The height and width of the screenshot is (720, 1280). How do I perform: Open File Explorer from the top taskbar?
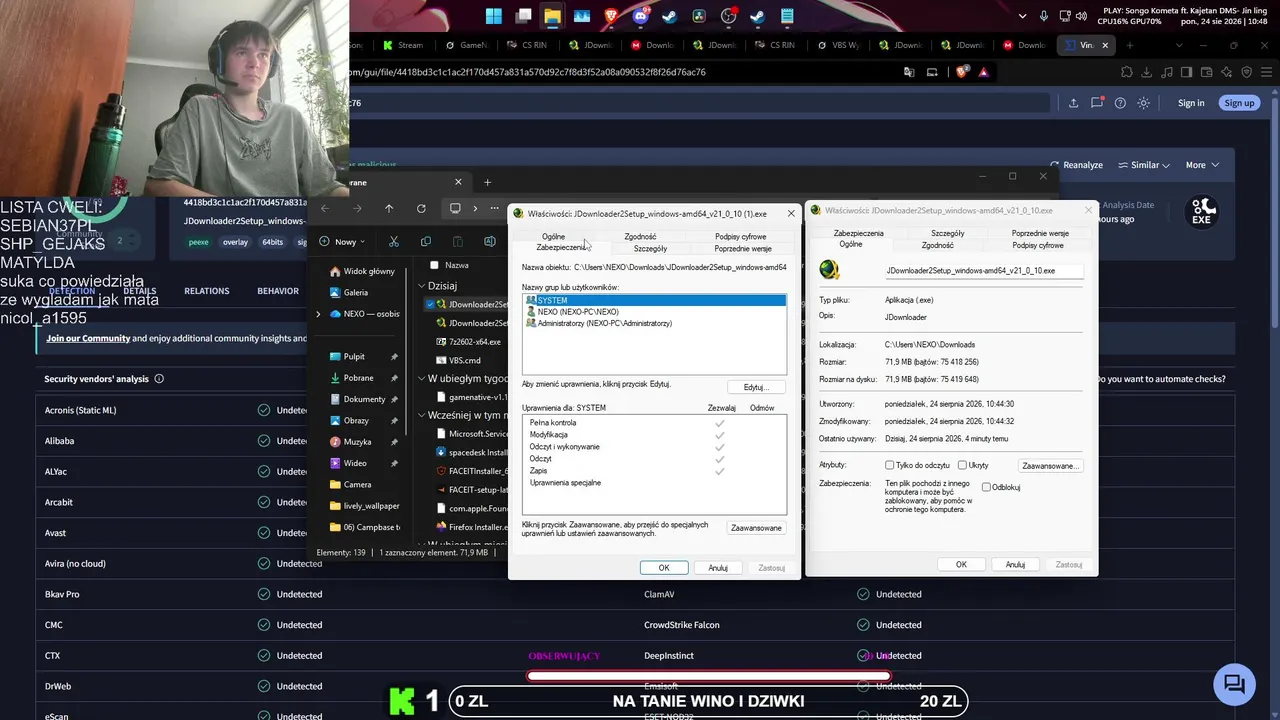point(552,16)
